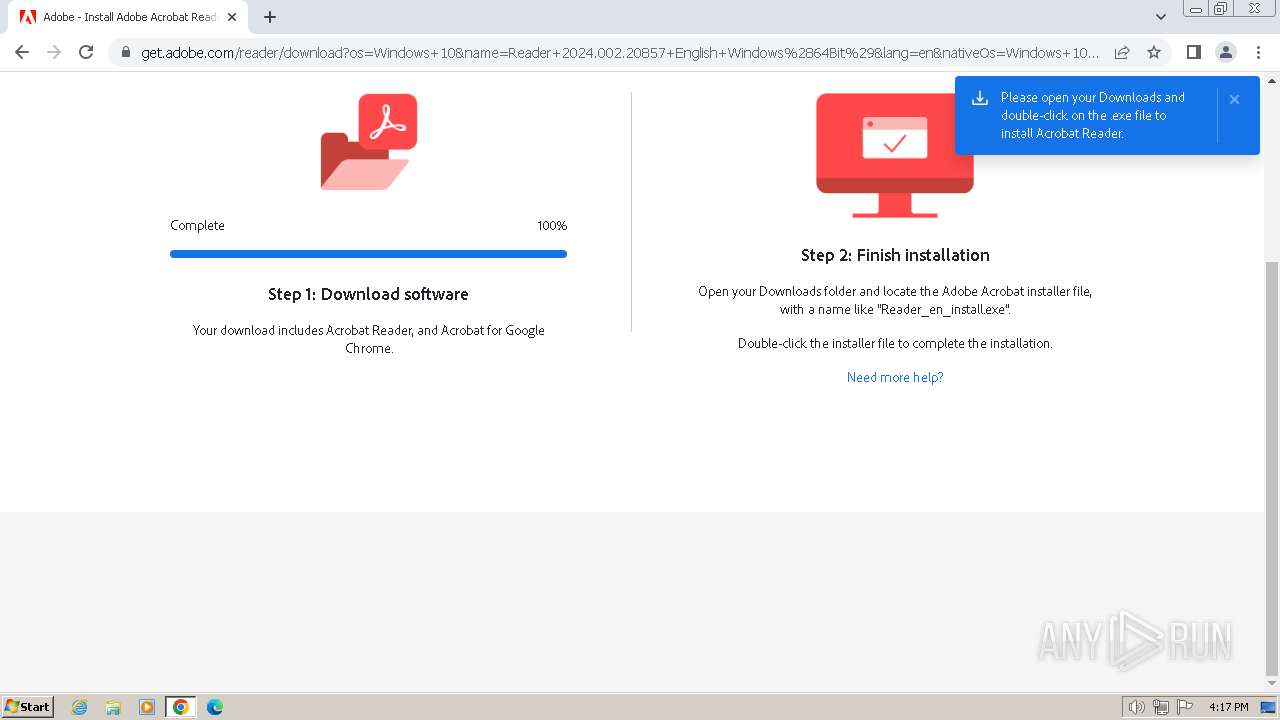Image resolution: width=1280 pixels, height=720 pixels.
Task: Go back to the previous page
Action: [x=22, y=52]
